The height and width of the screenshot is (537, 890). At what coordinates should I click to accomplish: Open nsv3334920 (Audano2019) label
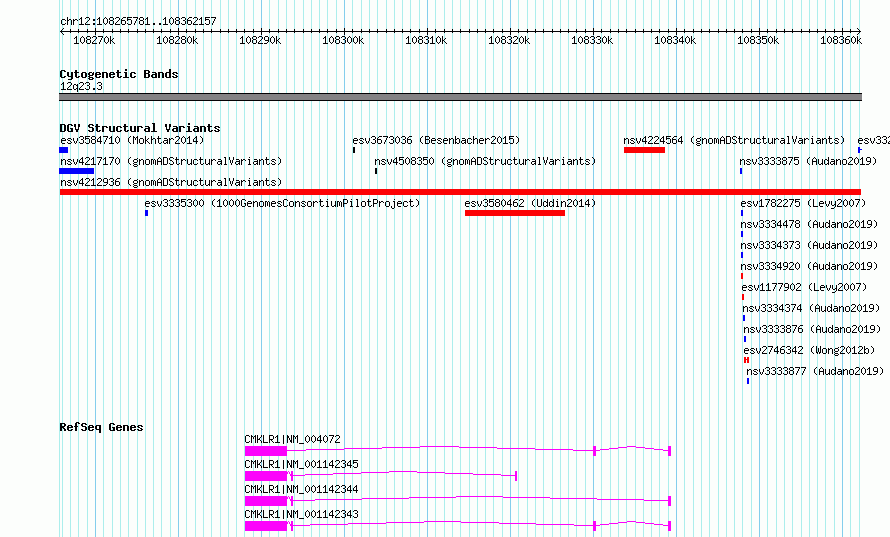pos(809,266)
